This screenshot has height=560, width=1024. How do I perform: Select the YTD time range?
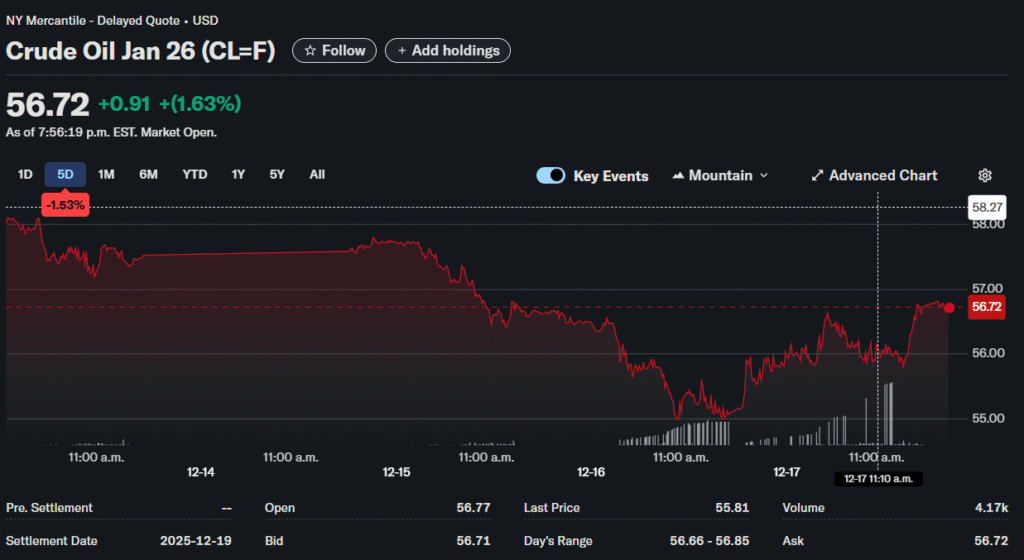tap(195, 175)
